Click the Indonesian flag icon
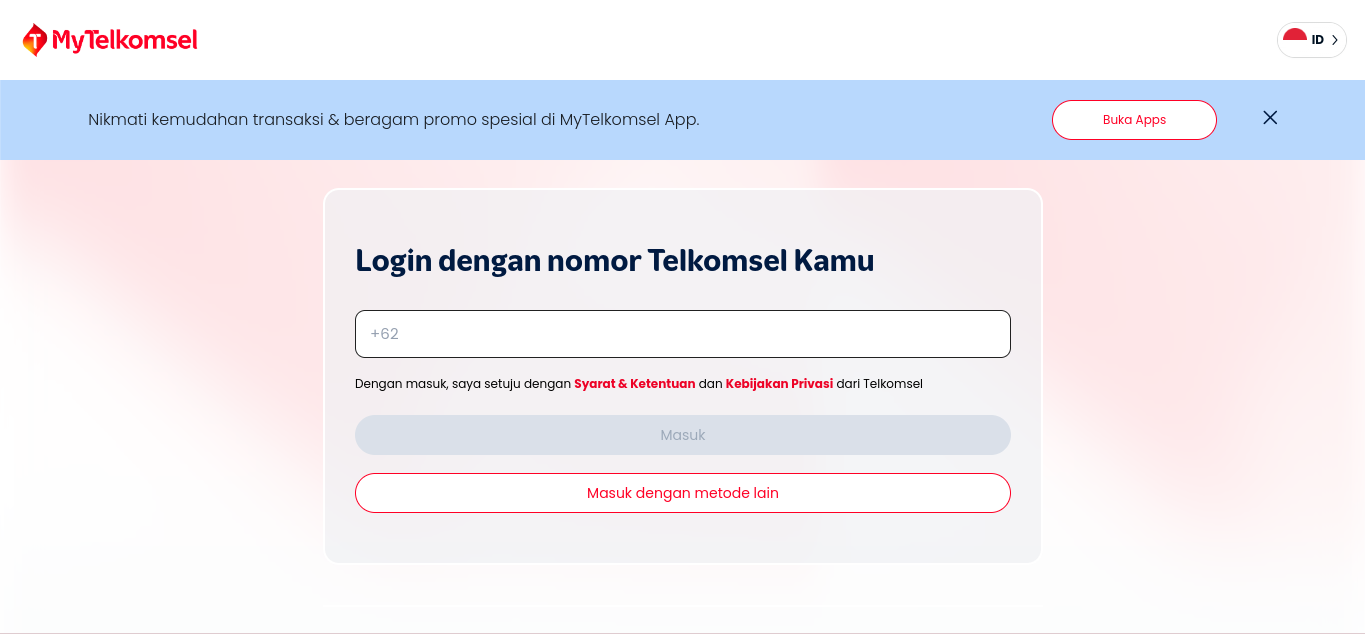 click(x=1295, y=39)
